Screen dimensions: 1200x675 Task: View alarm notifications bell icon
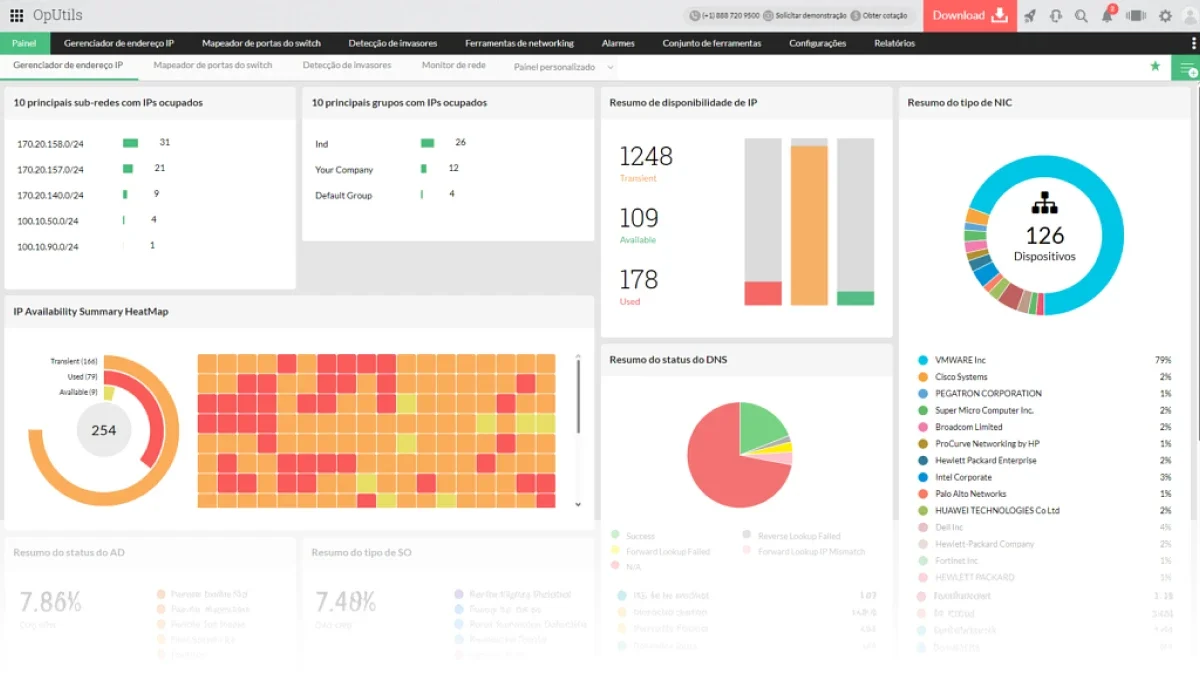pos(1108,15)
